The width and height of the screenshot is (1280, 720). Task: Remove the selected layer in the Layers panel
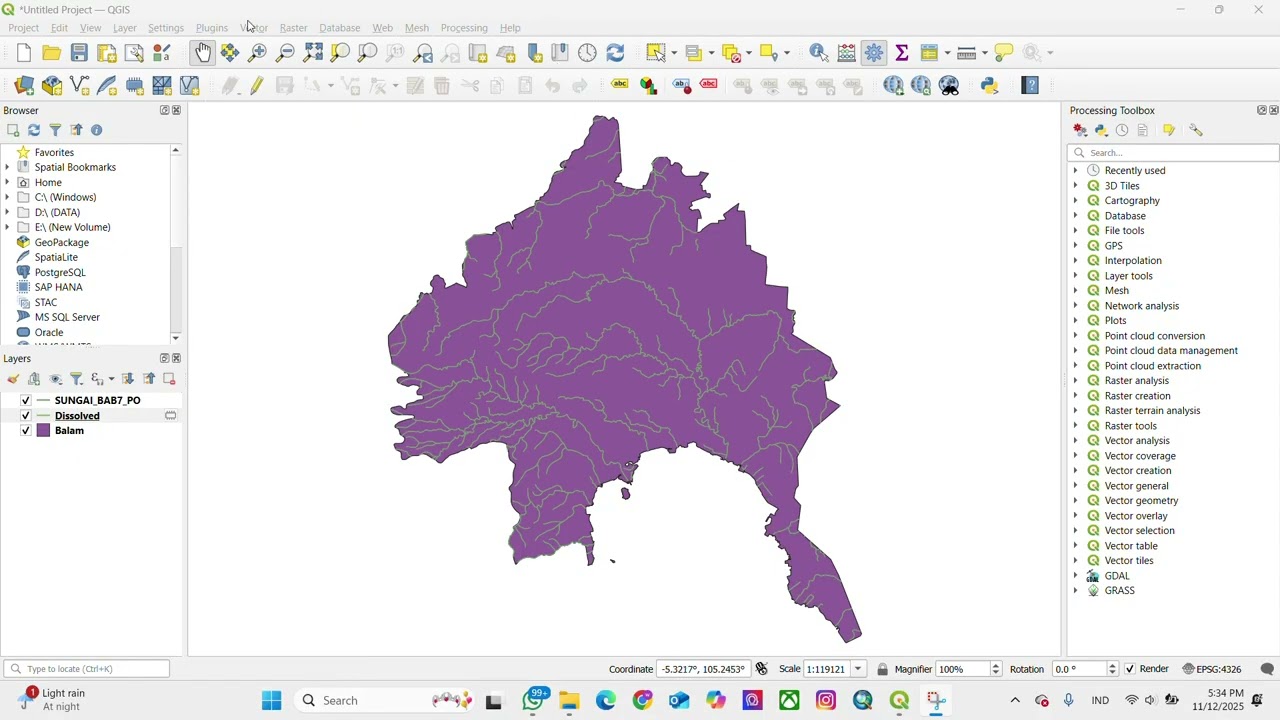click(x=169, y=379)
